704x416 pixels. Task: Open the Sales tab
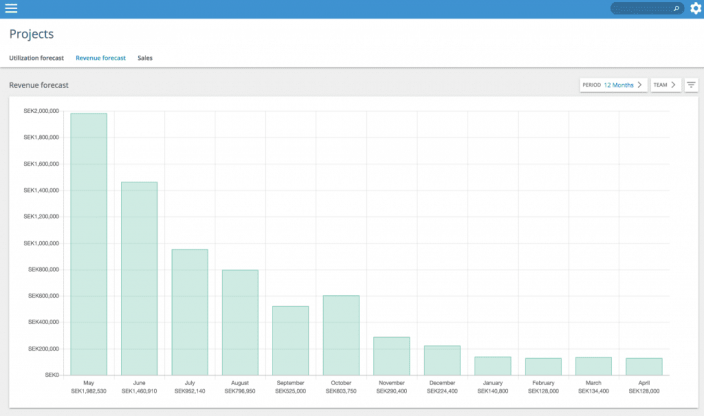pyautogui.click(x=145, y=58)
